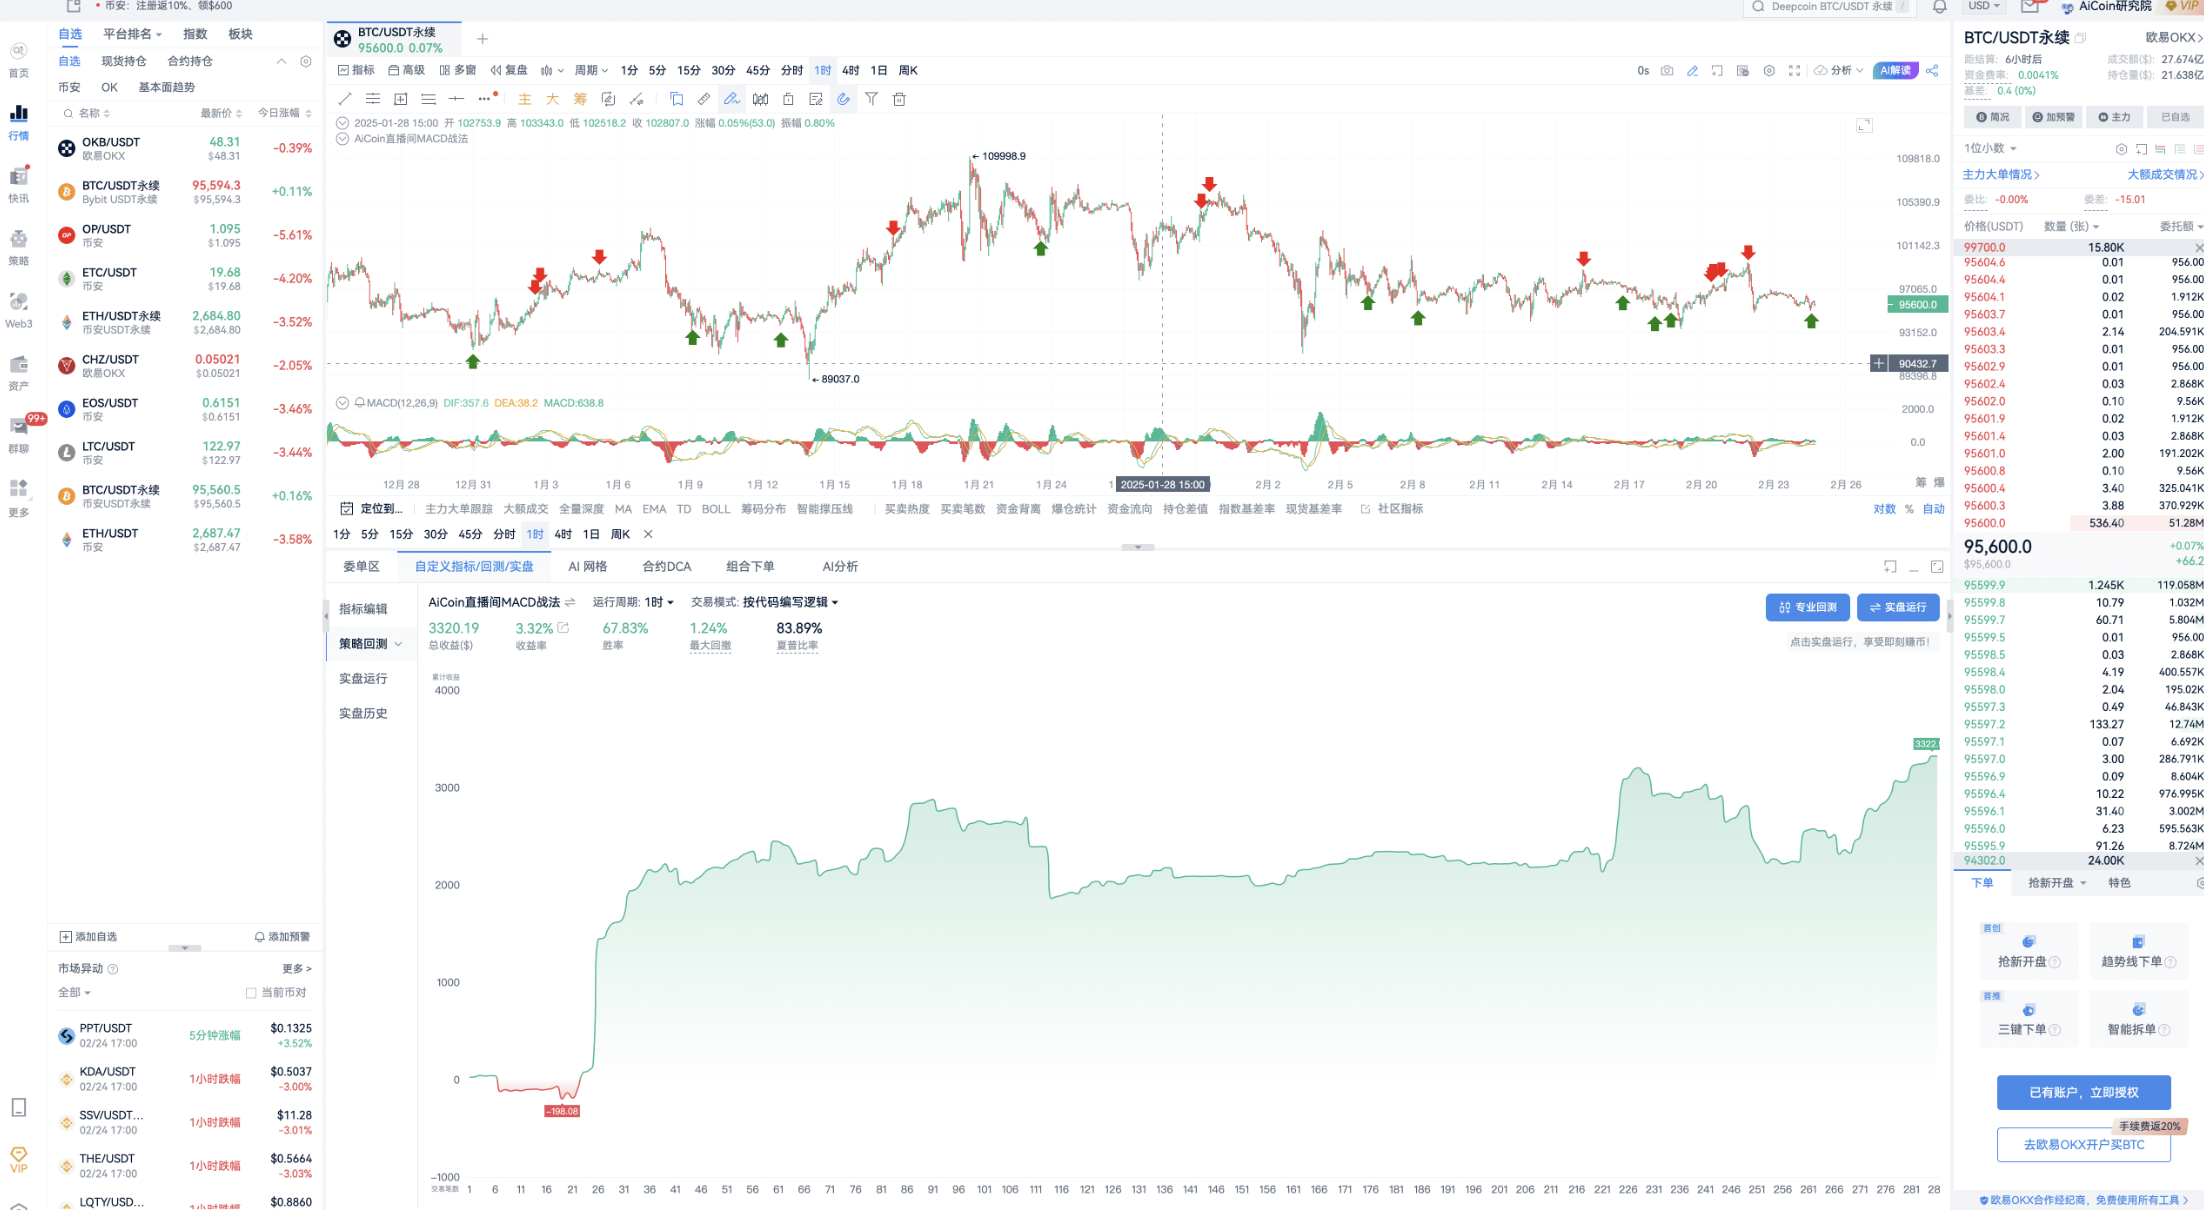The image size is (2204, 1210).
Task: Open 快讯 news in left sidebar
Action: [18, 185]
